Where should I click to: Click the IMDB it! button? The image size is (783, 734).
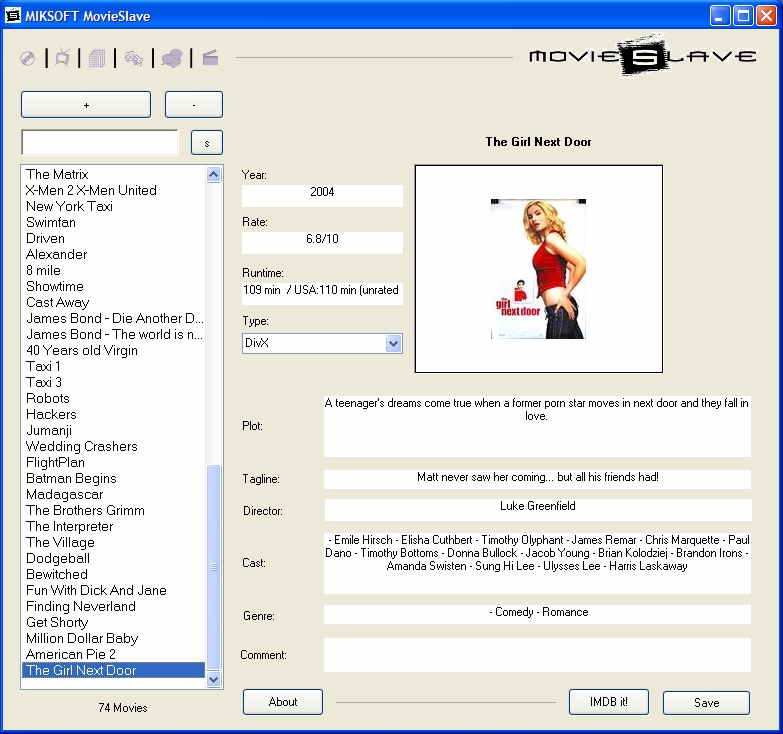tap(609, 702)
